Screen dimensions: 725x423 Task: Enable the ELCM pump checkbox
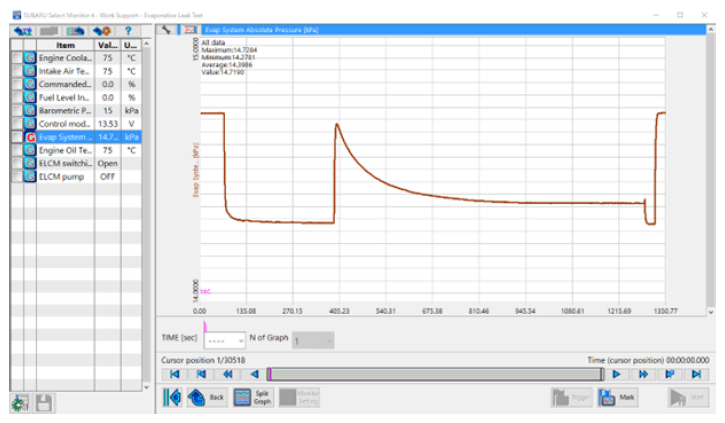point(16,176)
